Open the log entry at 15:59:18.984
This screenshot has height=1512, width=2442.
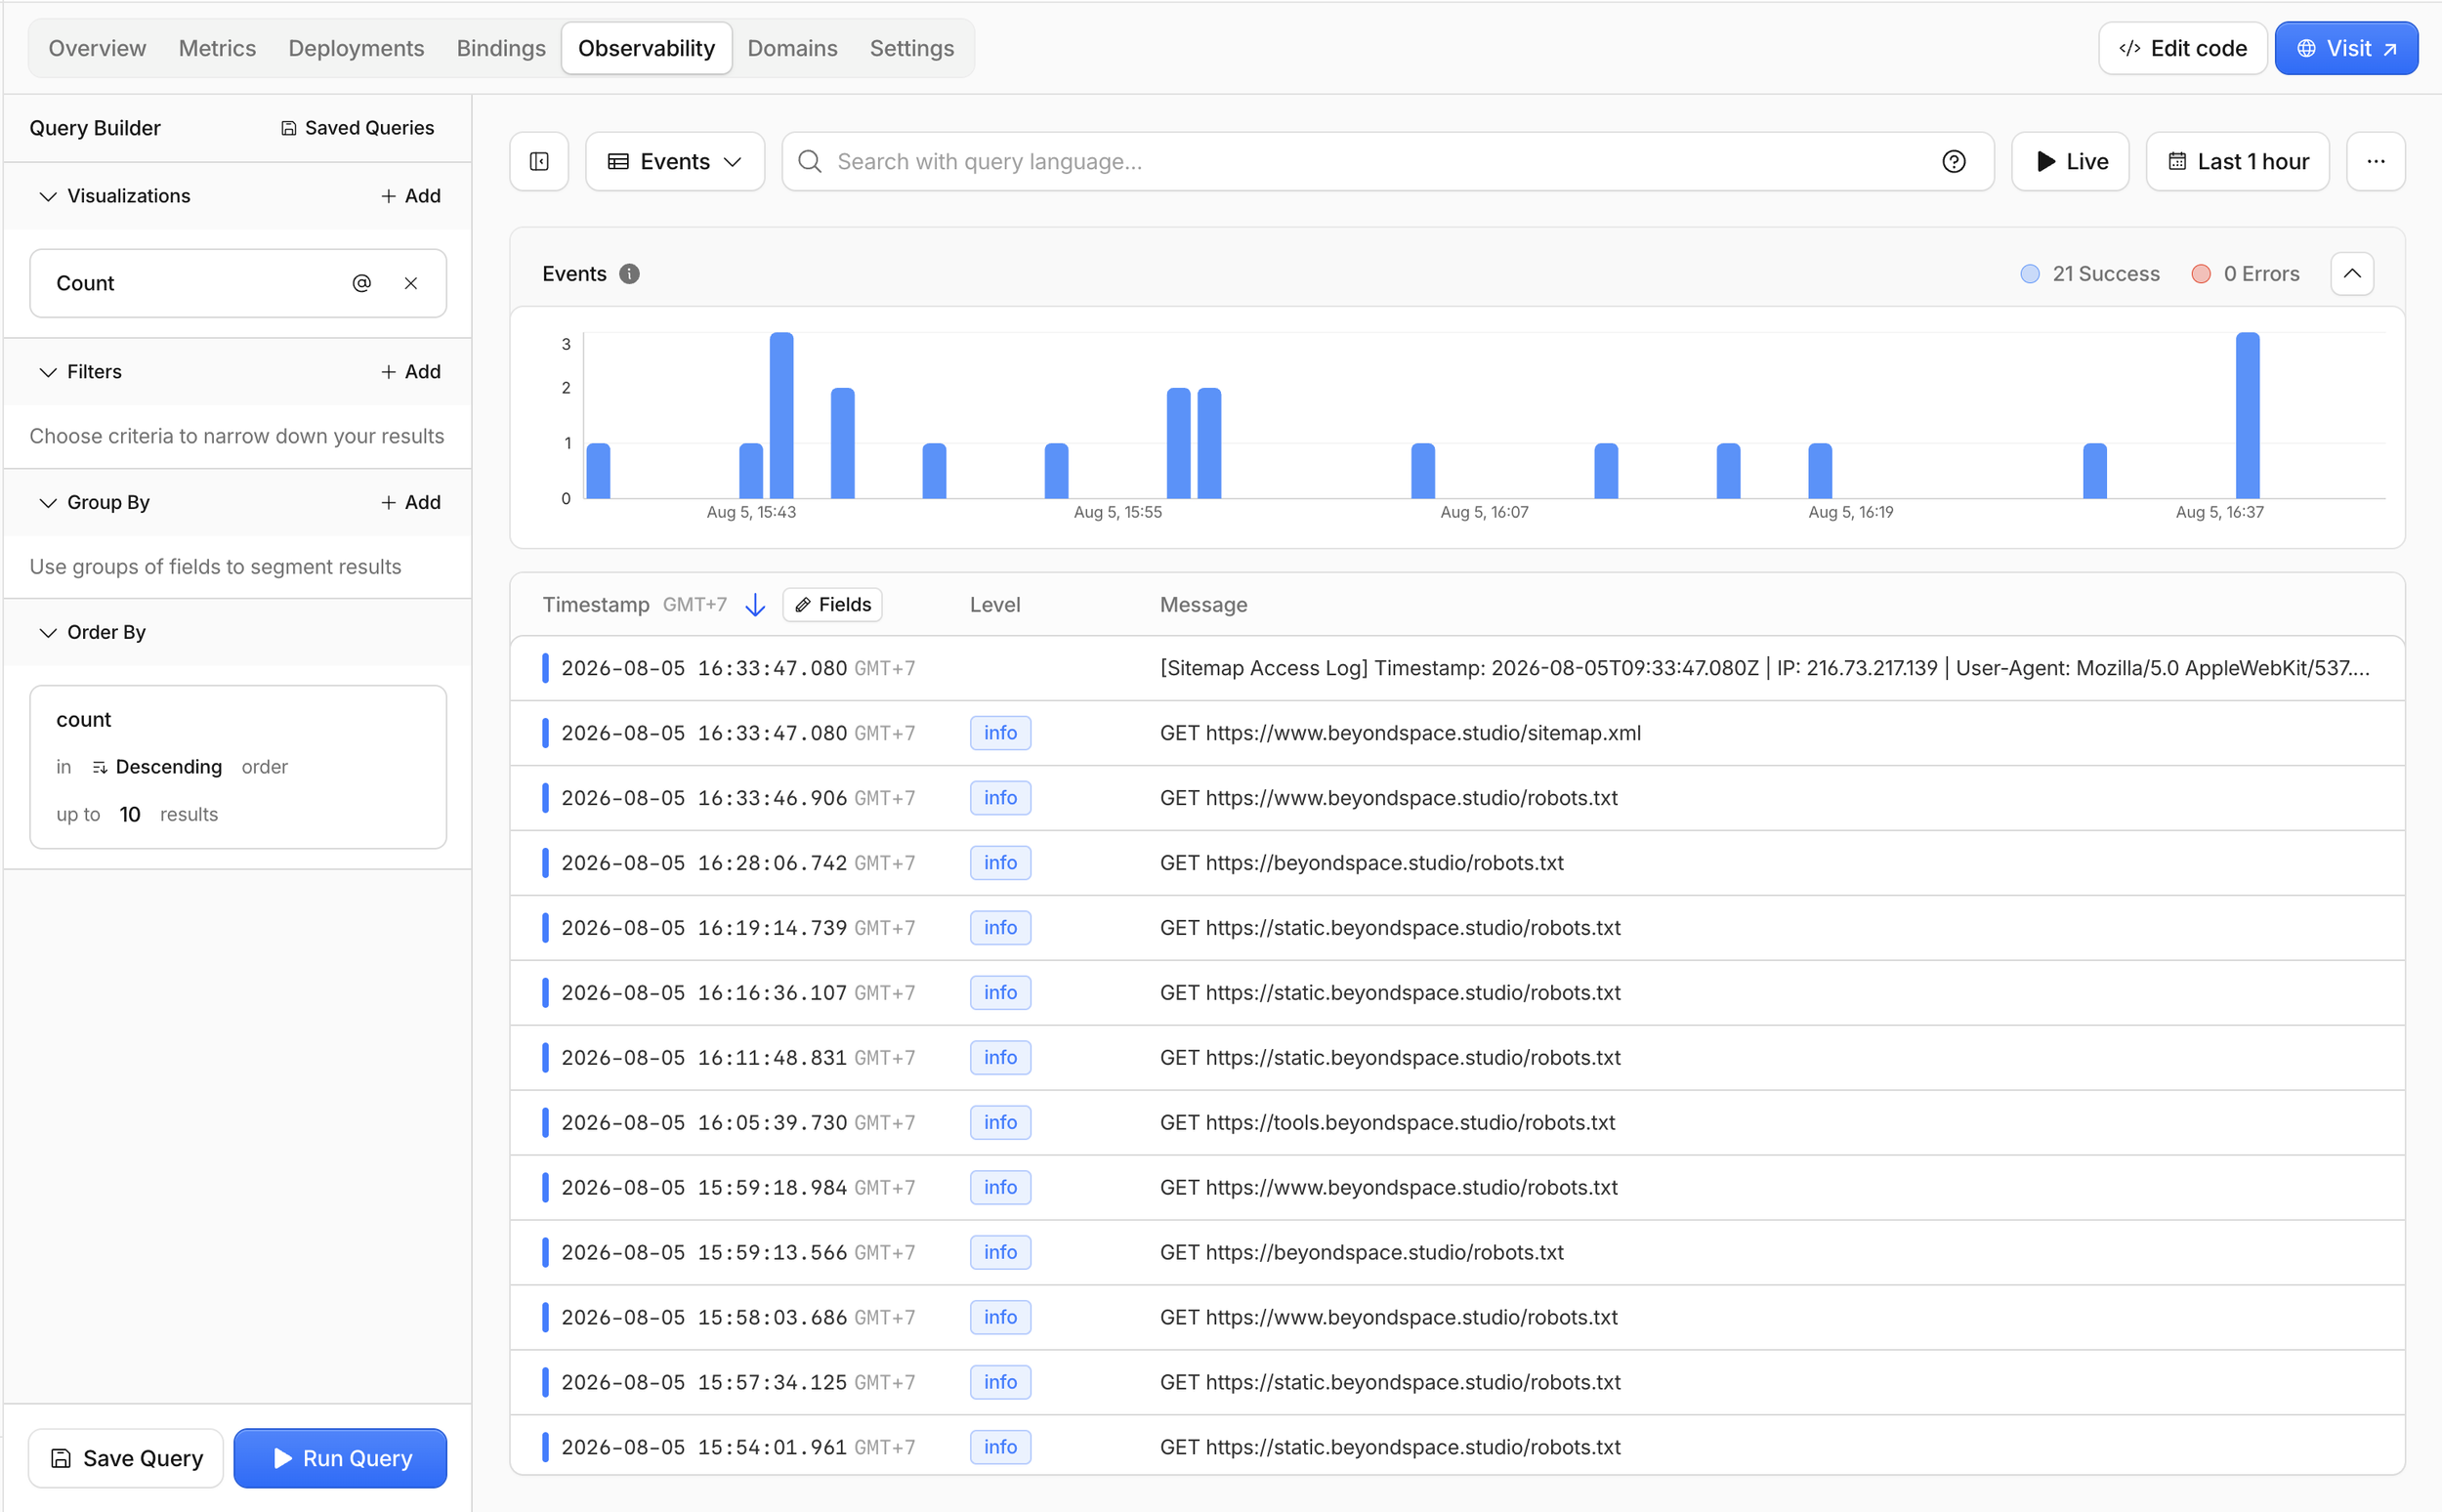[x=1457, y=1188]
